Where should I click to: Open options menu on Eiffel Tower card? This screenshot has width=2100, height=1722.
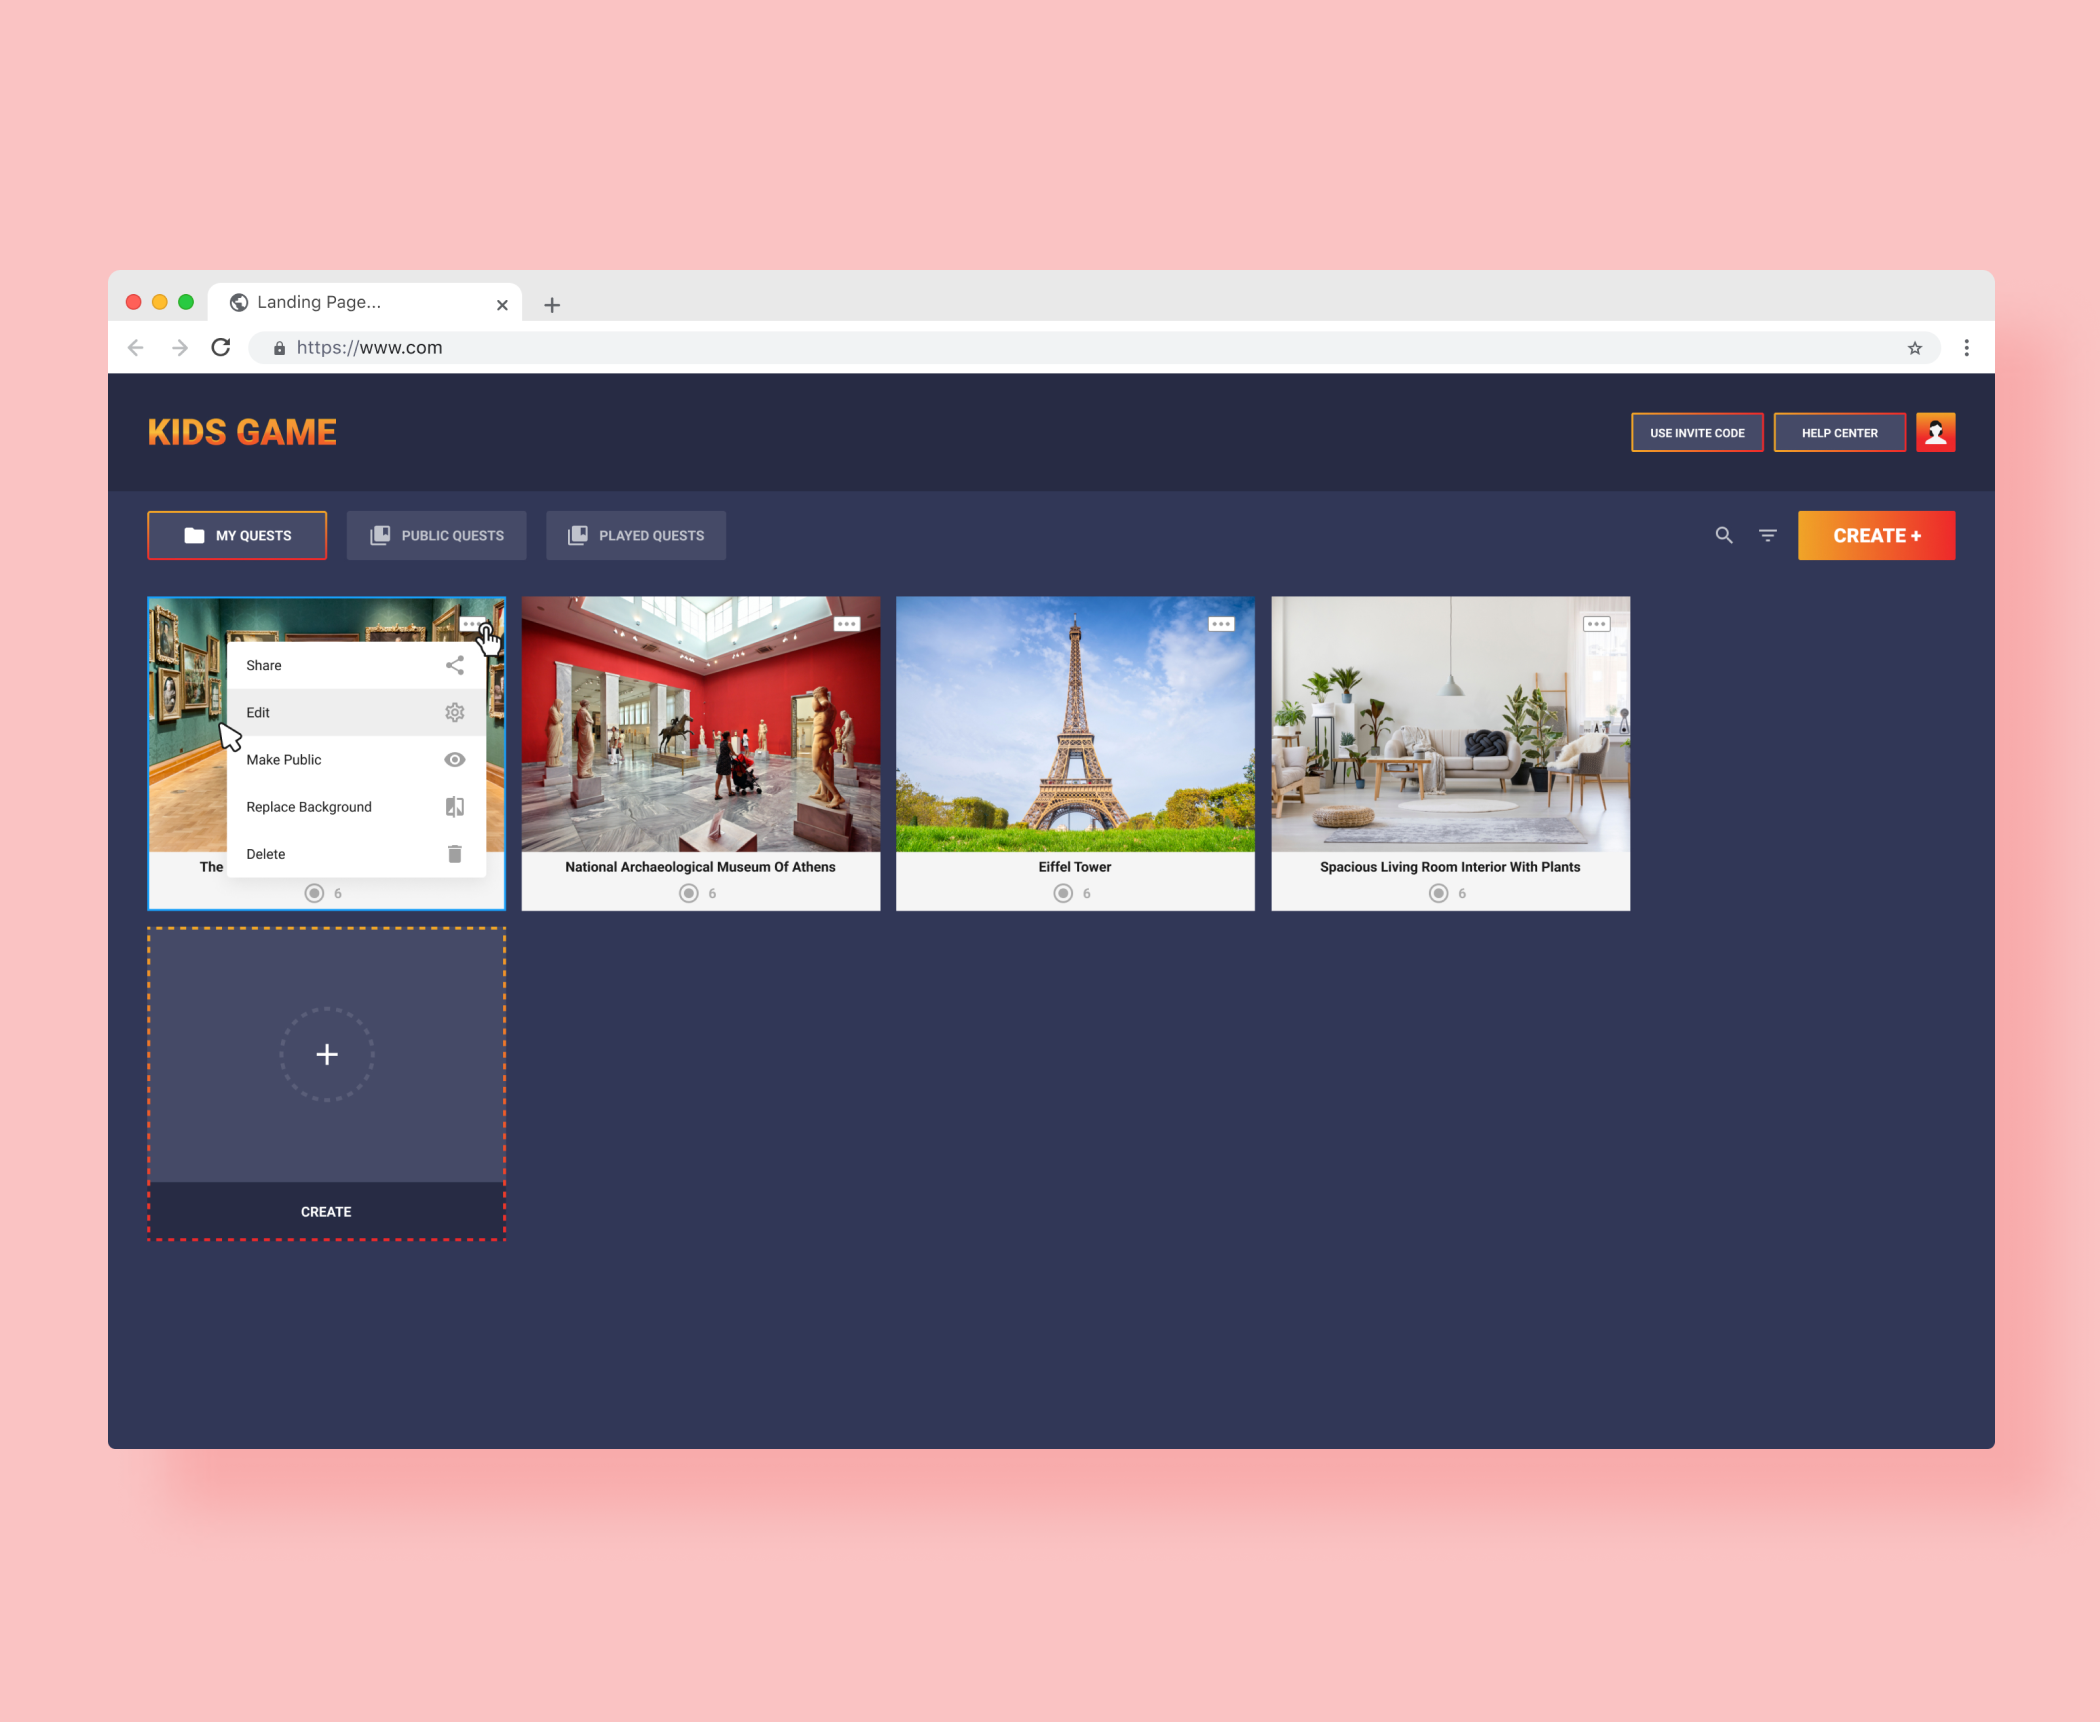(x=1221, y=624)
